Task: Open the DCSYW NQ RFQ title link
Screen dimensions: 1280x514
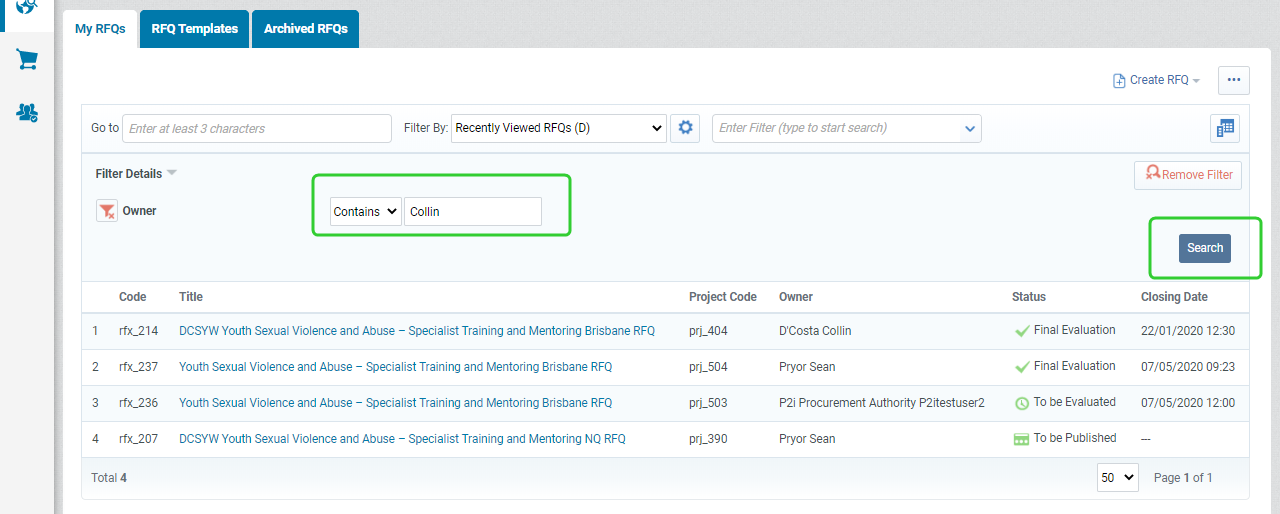Action: (x=402, y=439)
